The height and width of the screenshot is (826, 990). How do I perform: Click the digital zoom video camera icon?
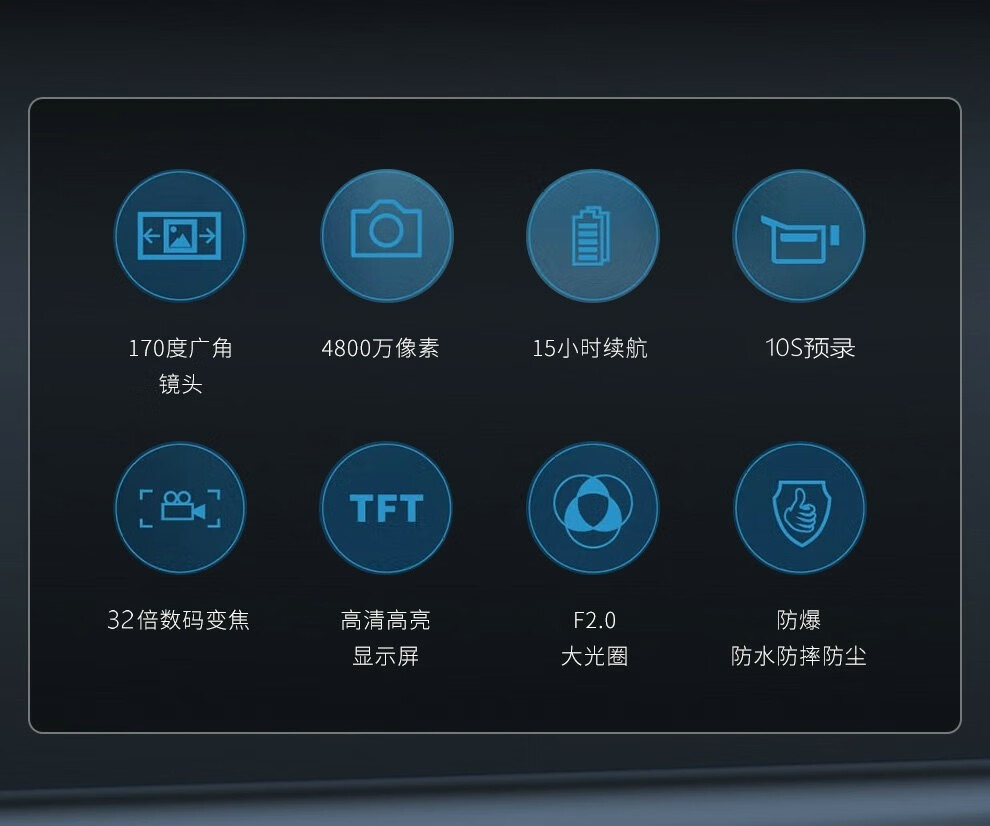[180, 508]
